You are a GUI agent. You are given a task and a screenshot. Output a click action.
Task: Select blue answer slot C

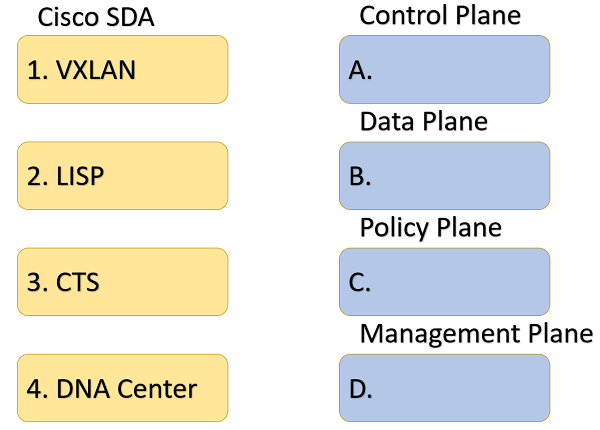(x=445, y=282)
